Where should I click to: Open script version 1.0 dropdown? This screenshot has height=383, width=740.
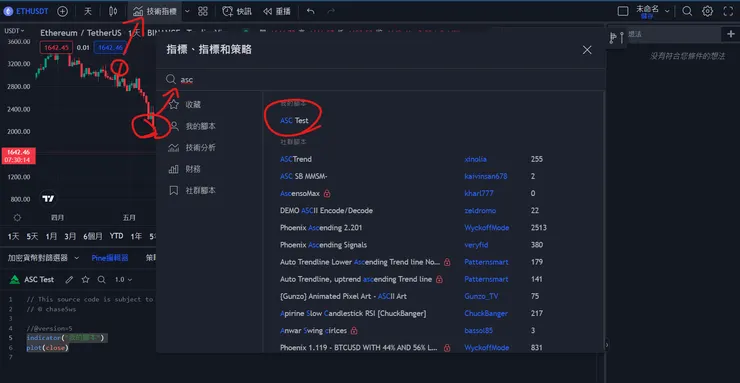point(124,280)
